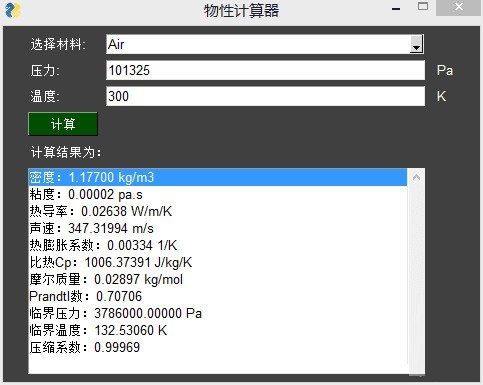The width and height of the screenshot is (483, 385).
Task: Select the 声速: 347.31994 m/s row
Action: pos(218,228)
